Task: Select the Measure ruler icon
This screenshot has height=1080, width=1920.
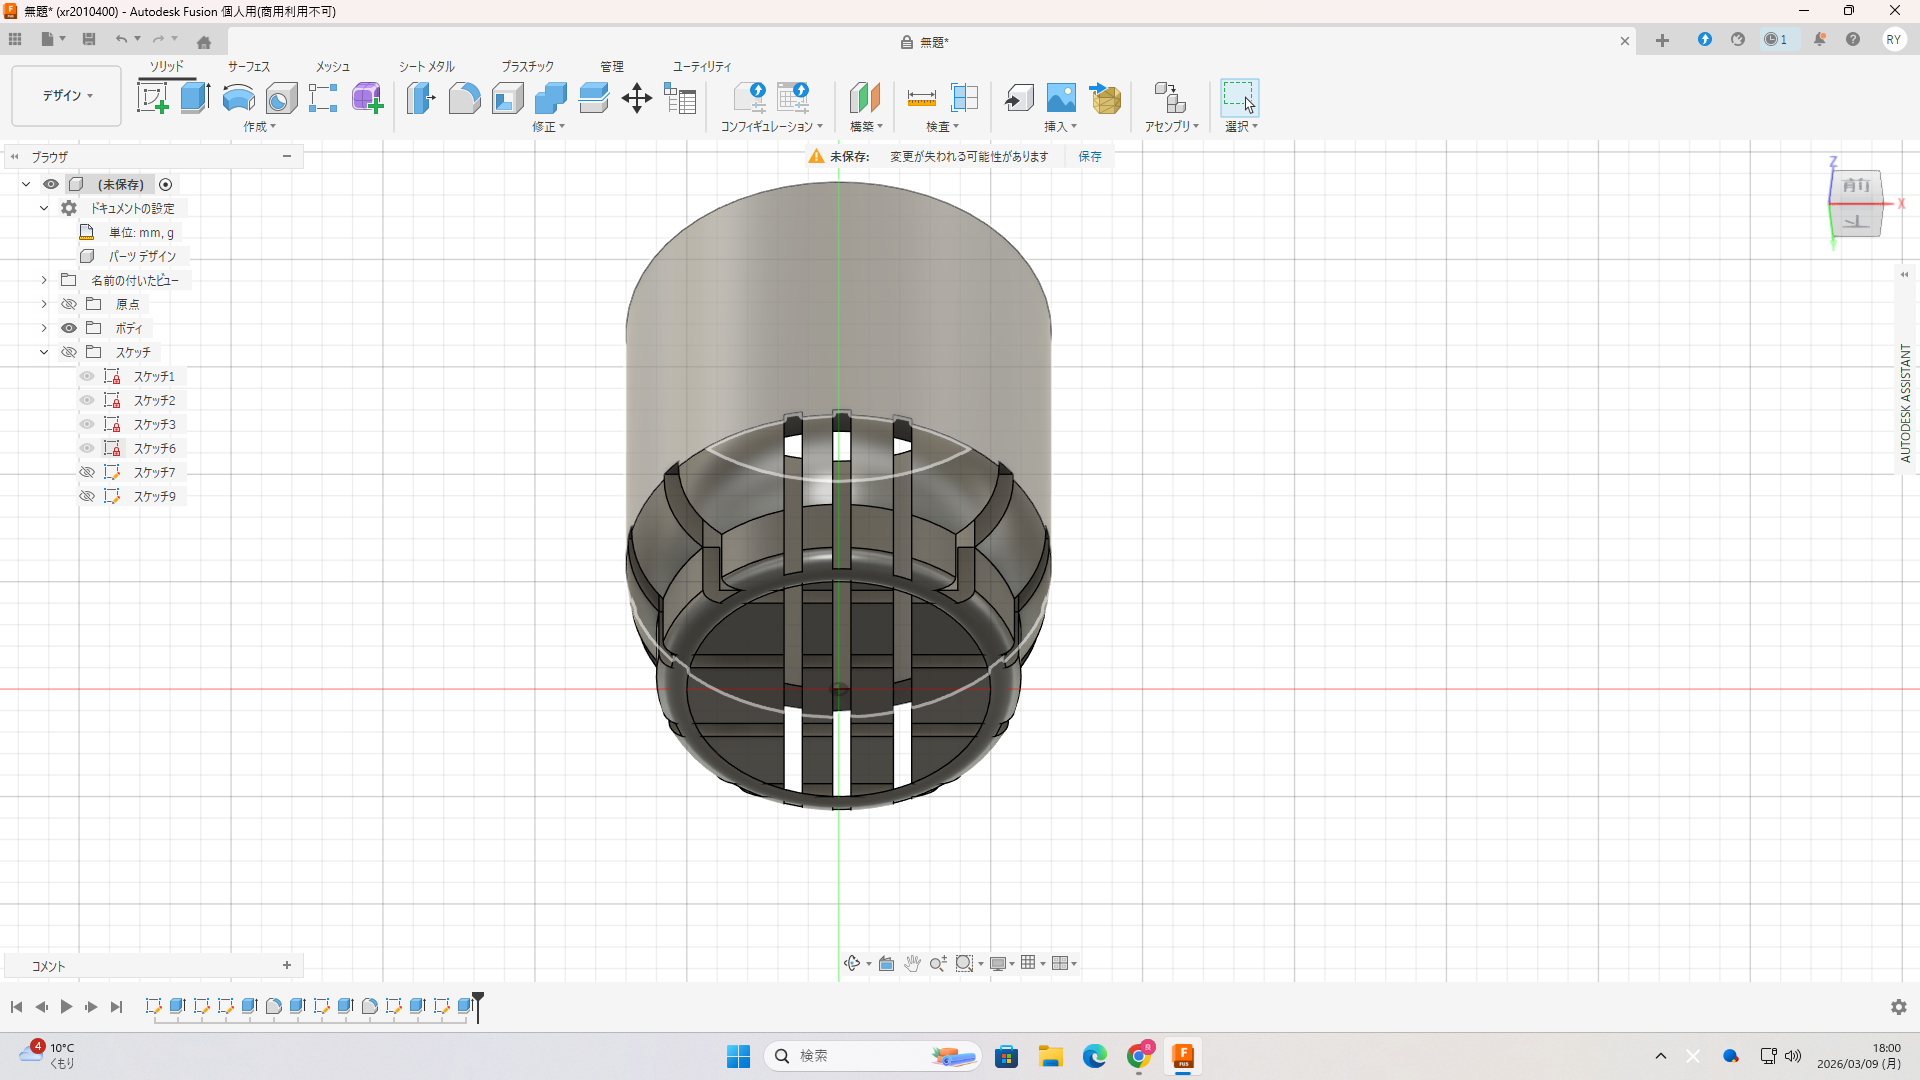Action: pos(921,98)
